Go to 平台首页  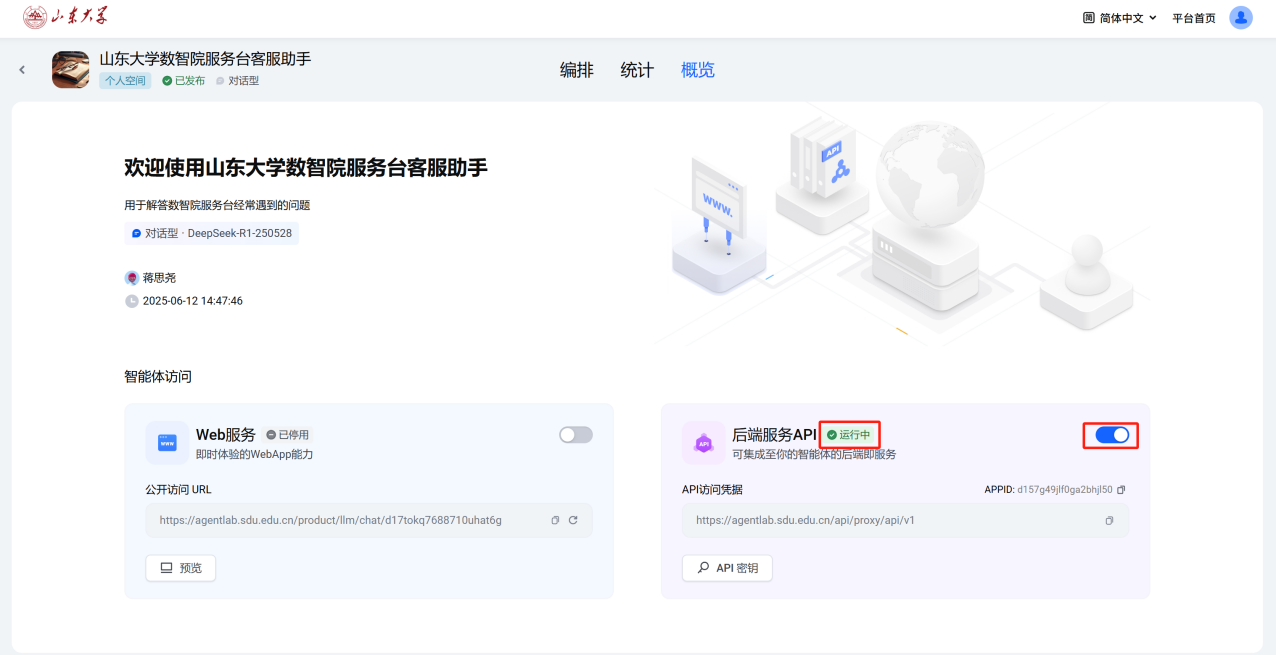1194,18
